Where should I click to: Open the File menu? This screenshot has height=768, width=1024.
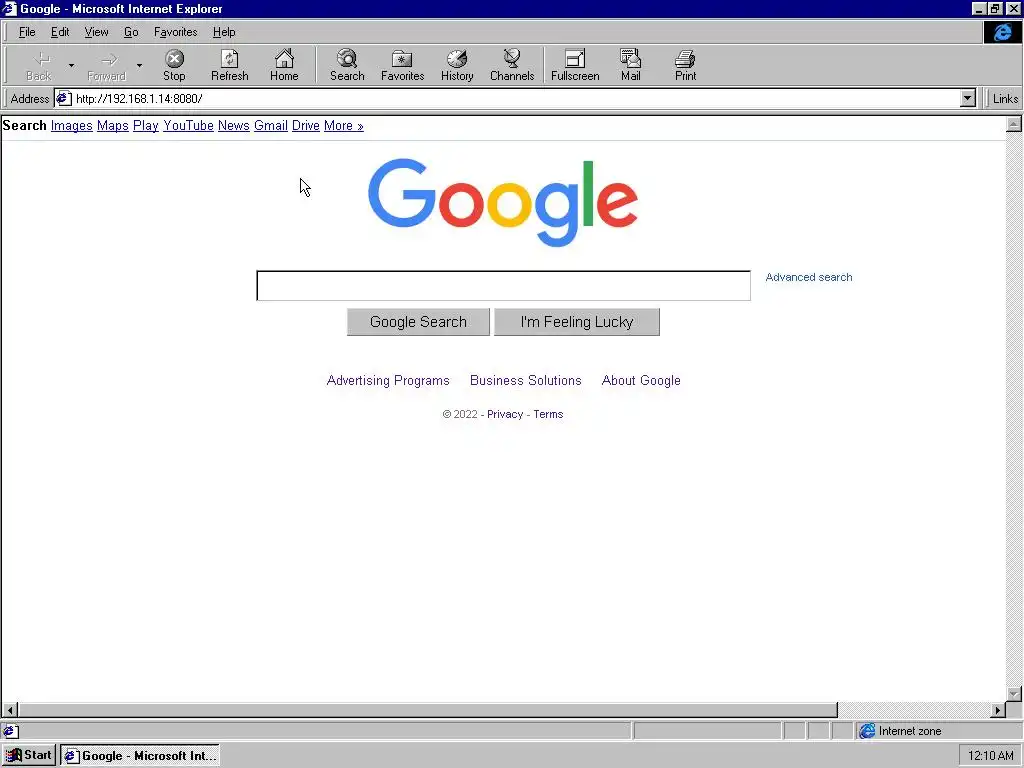pyautogui.click(x=27, y=32)
